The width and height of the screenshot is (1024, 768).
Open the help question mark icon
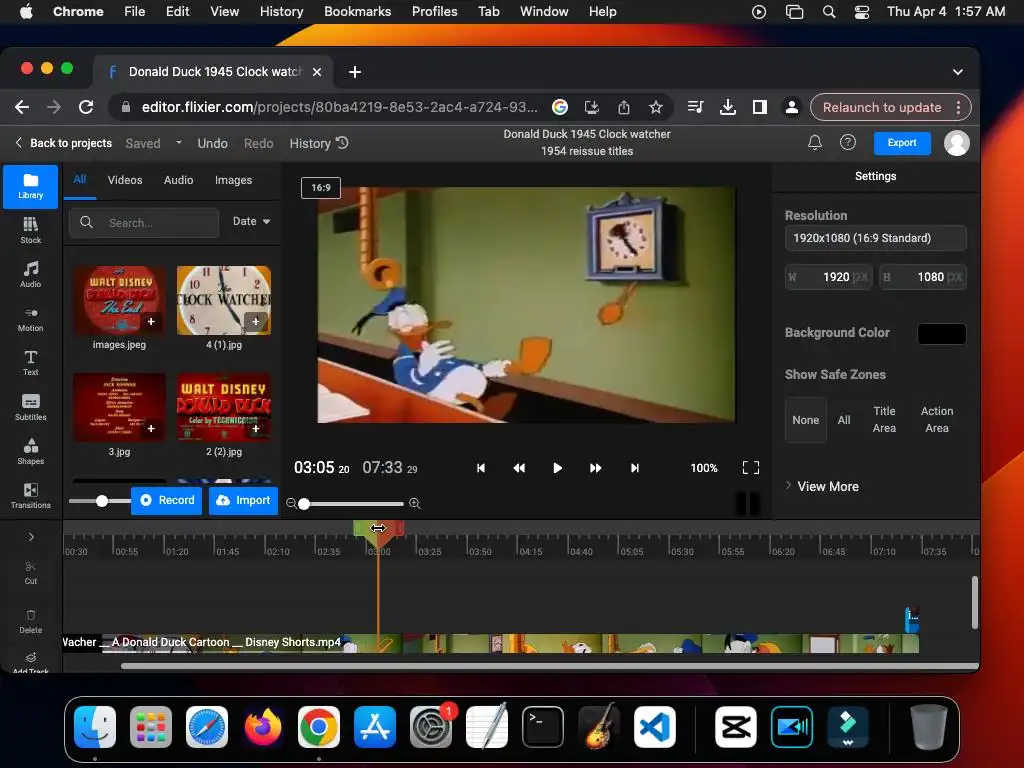tap(848, 142)
